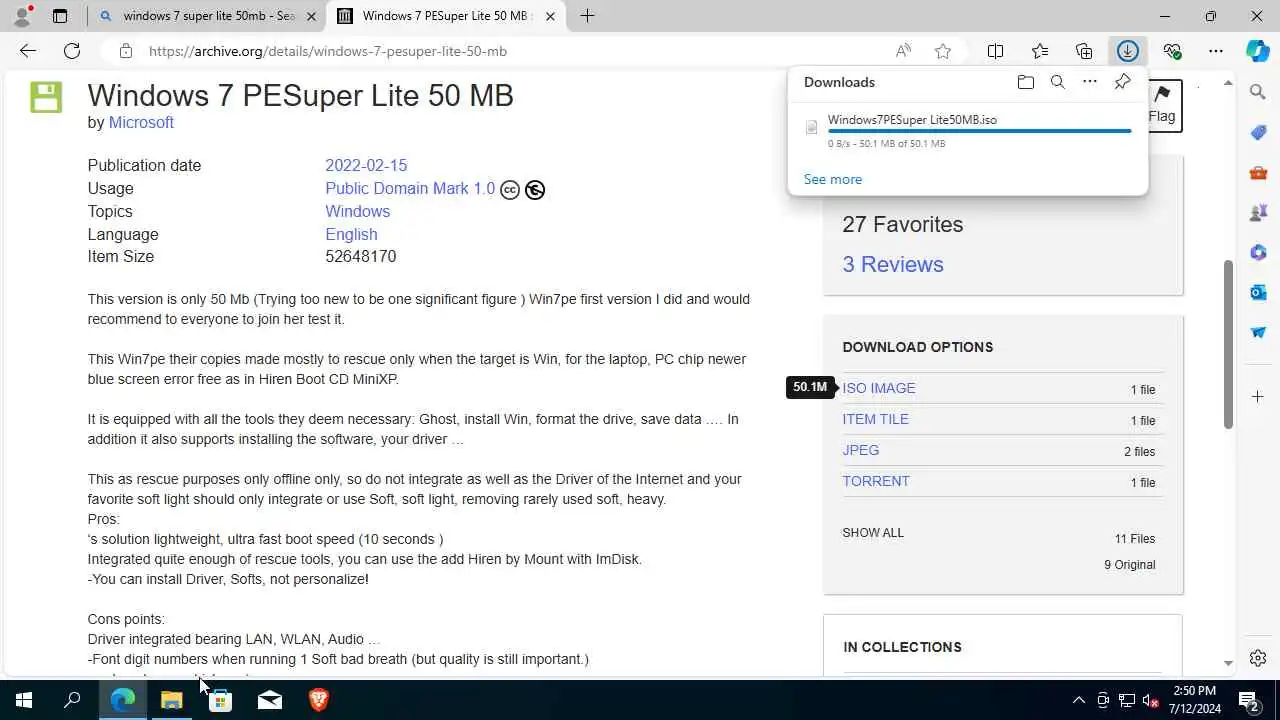This screenshot has width=1280, height=720.
Task: Open downloaded Windows7PESuper Lite50MB.iso file
Action: point(912,119)
